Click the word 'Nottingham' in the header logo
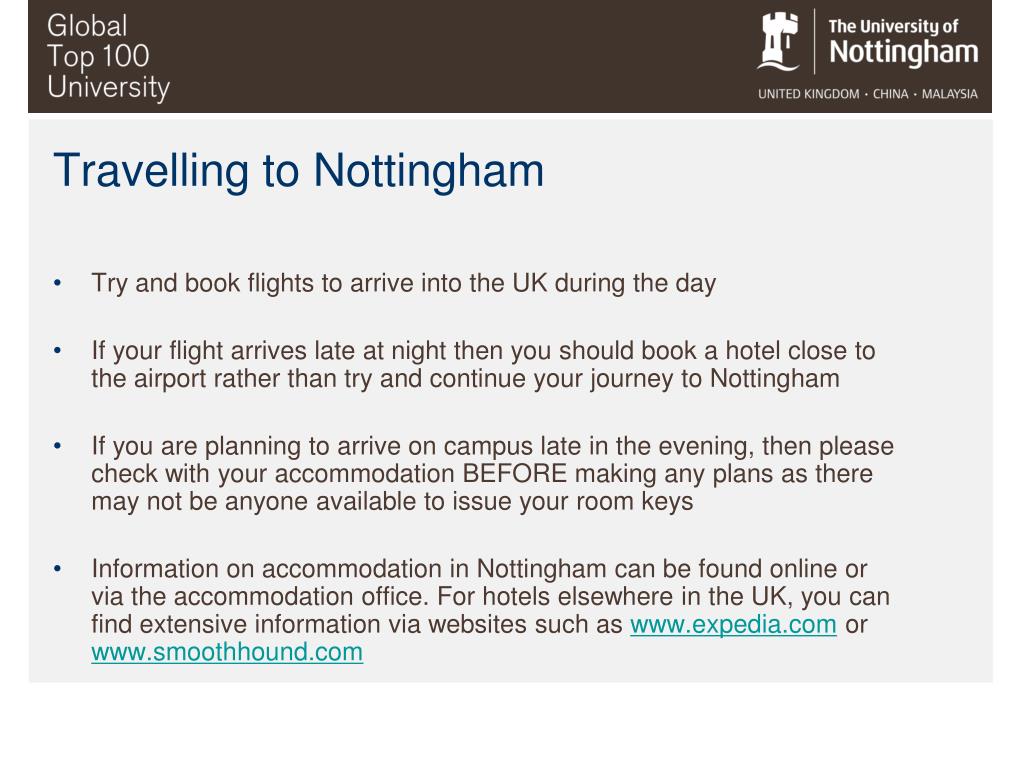 (903, 53)
